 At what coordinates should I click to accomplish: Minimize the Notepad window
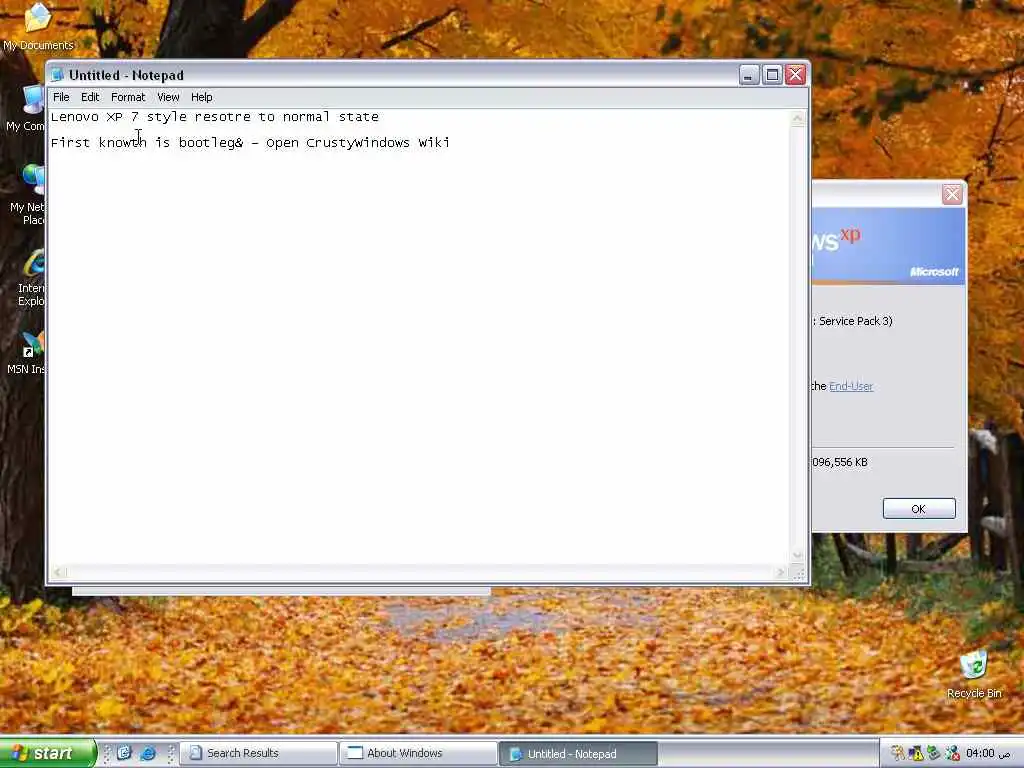(x=748, y=75)
